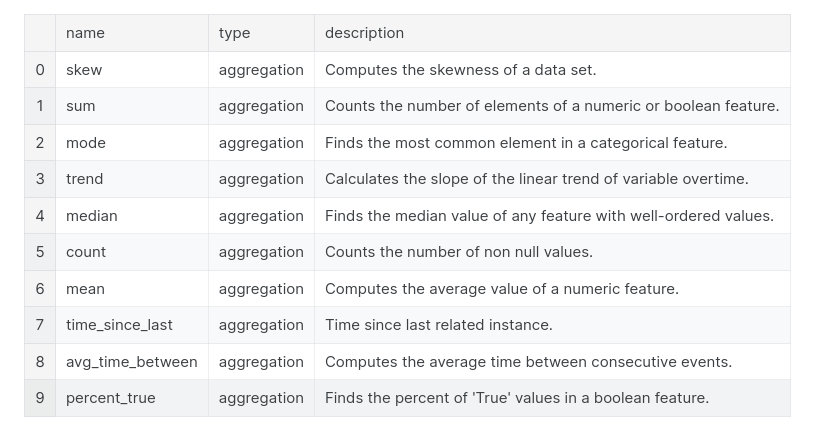Viewport: 825px width, 447px height.
Task: Select the 'median' name cell
Action: (x=92, y=216)
